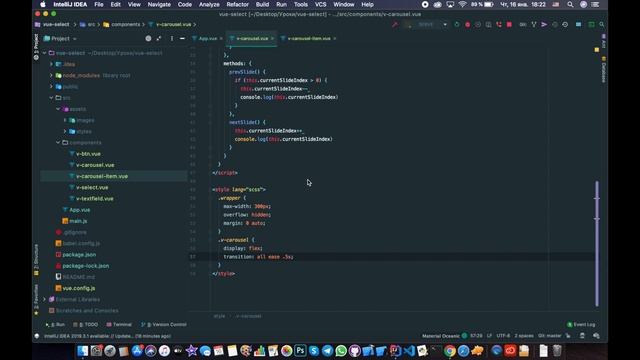Open Photoshop from the Dock
The width and height of the screenshot is (640, 360).
point(300,351)
